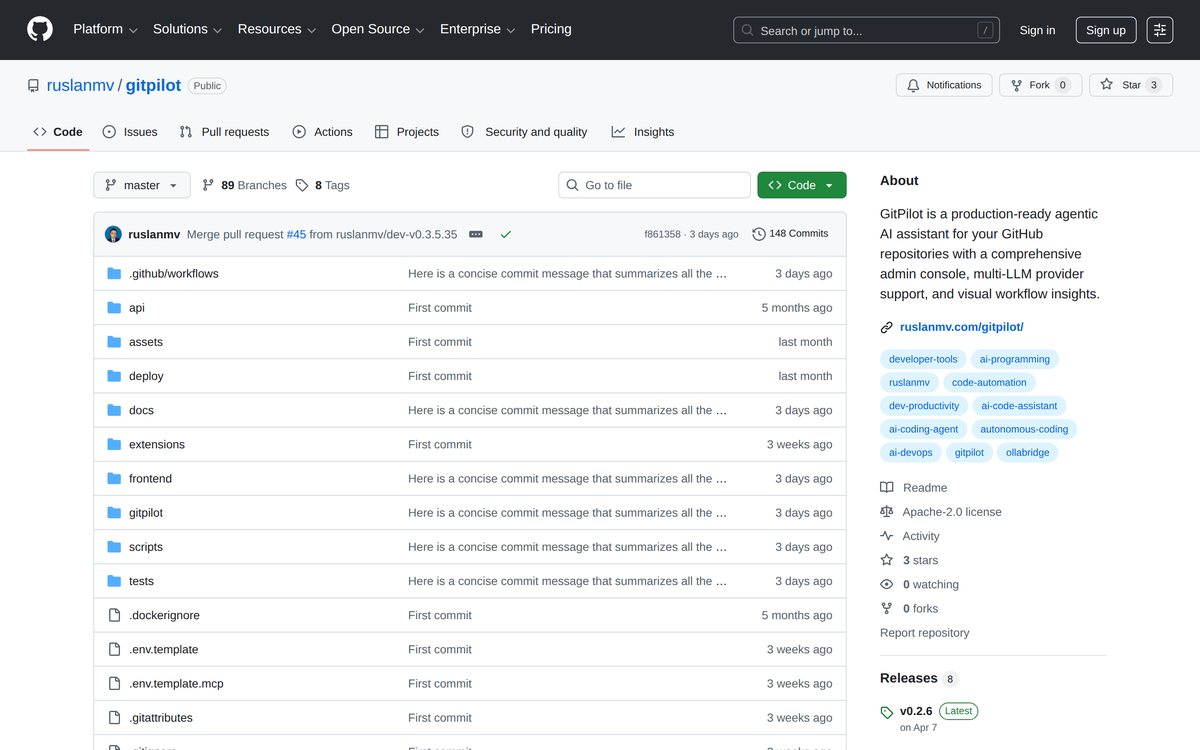
Task: Click the tag icon beside v0.2.6 release
Action: tap(887, 712)
